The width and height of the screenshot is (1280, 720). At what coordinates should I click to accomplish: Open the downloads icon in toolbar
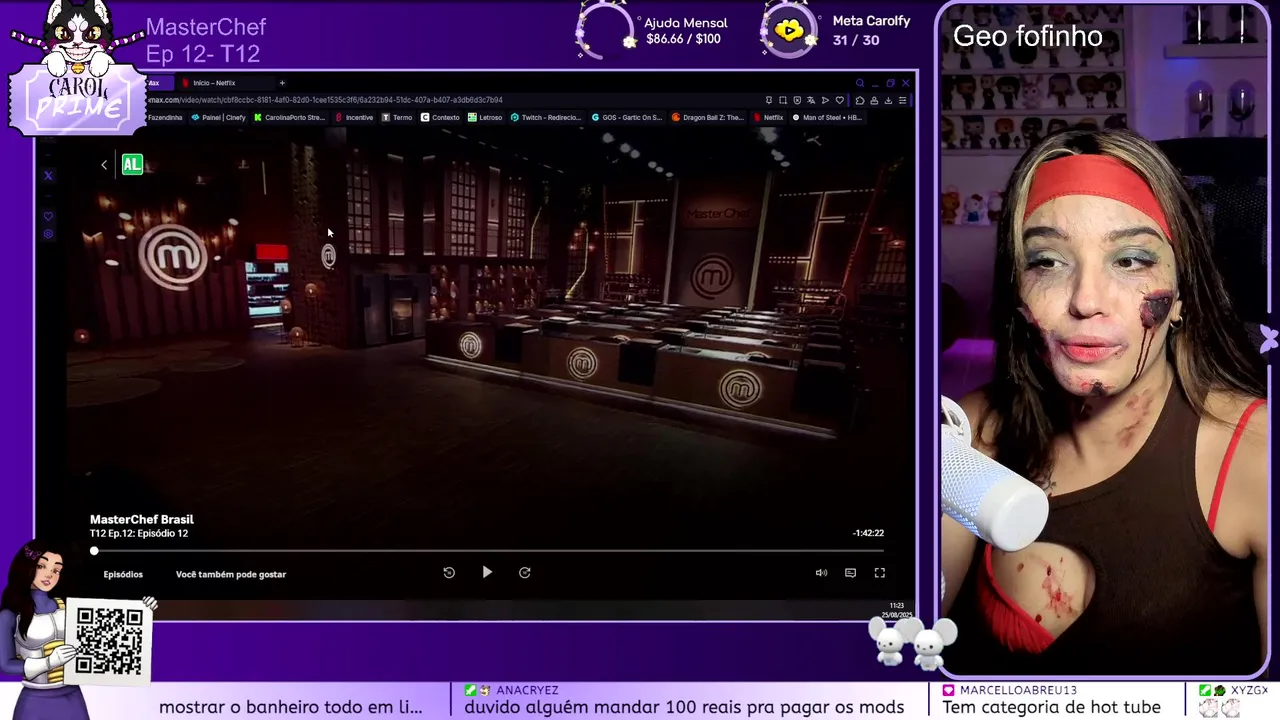pyautogui.click(x=888, y=100)
